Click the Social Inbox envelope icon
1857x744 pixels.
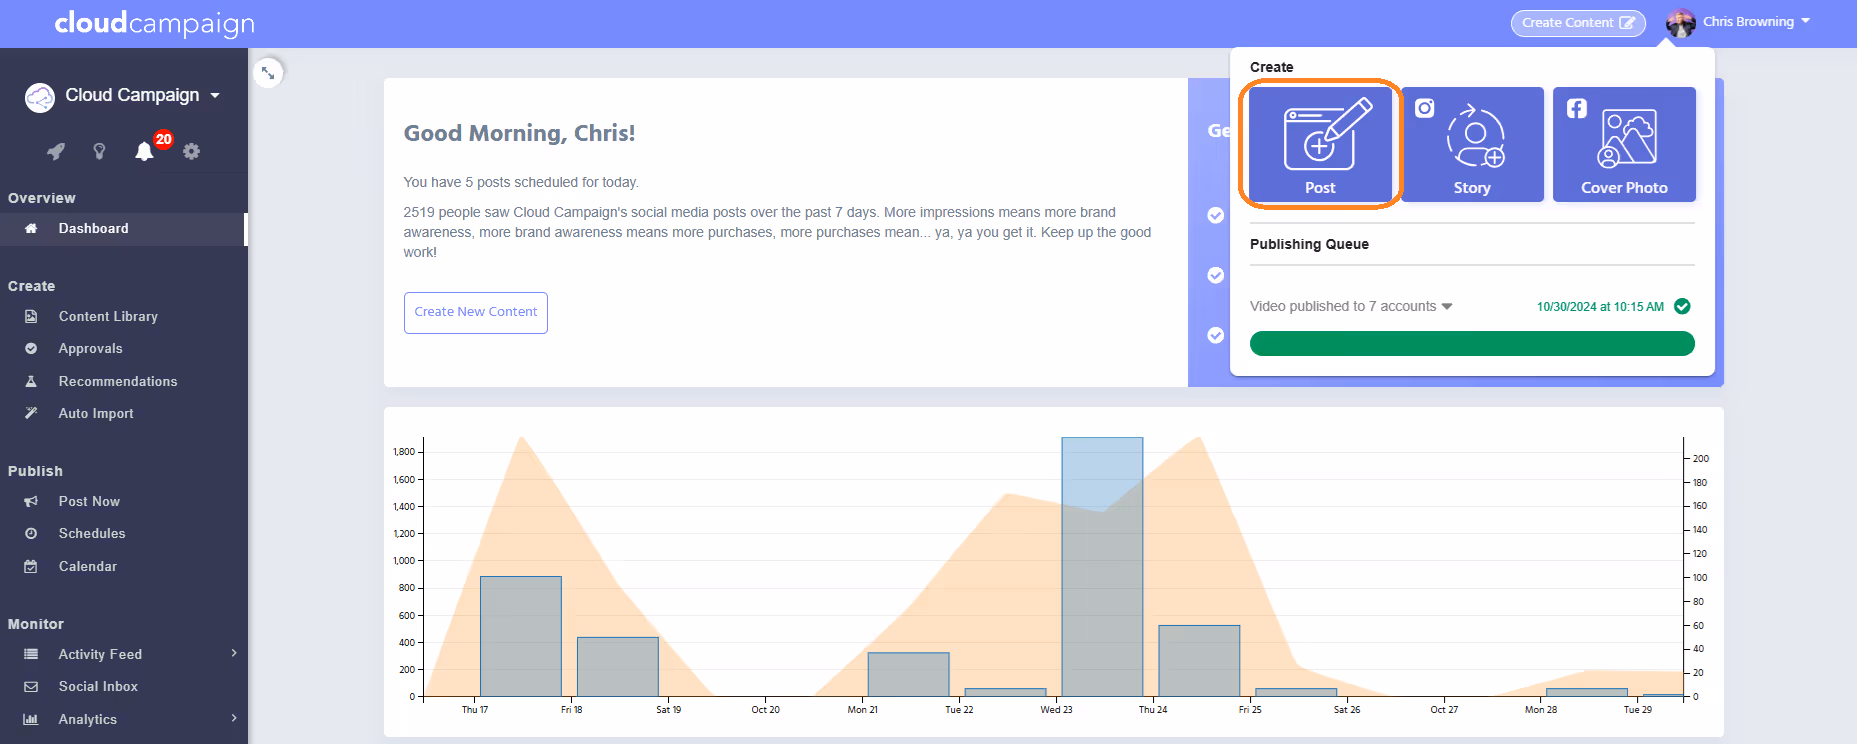pyautogui.click(x=31, y=686)
